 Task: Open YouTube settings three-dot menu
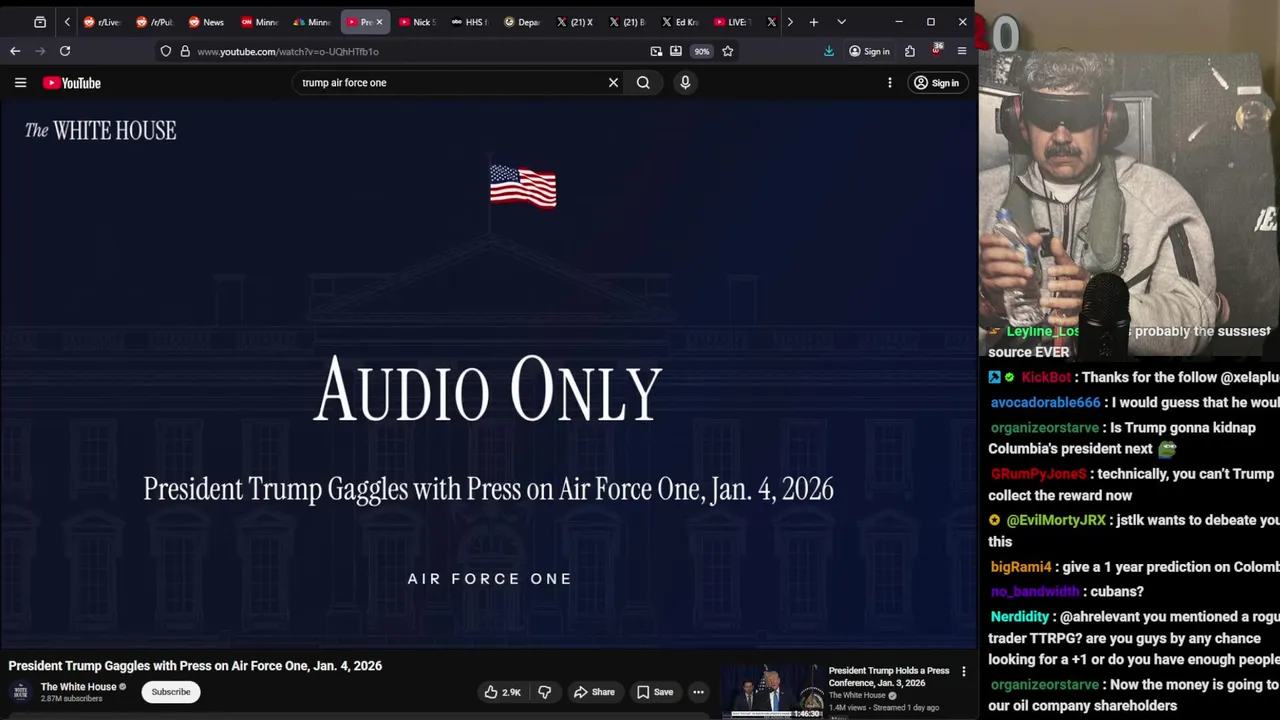point(889,83)
